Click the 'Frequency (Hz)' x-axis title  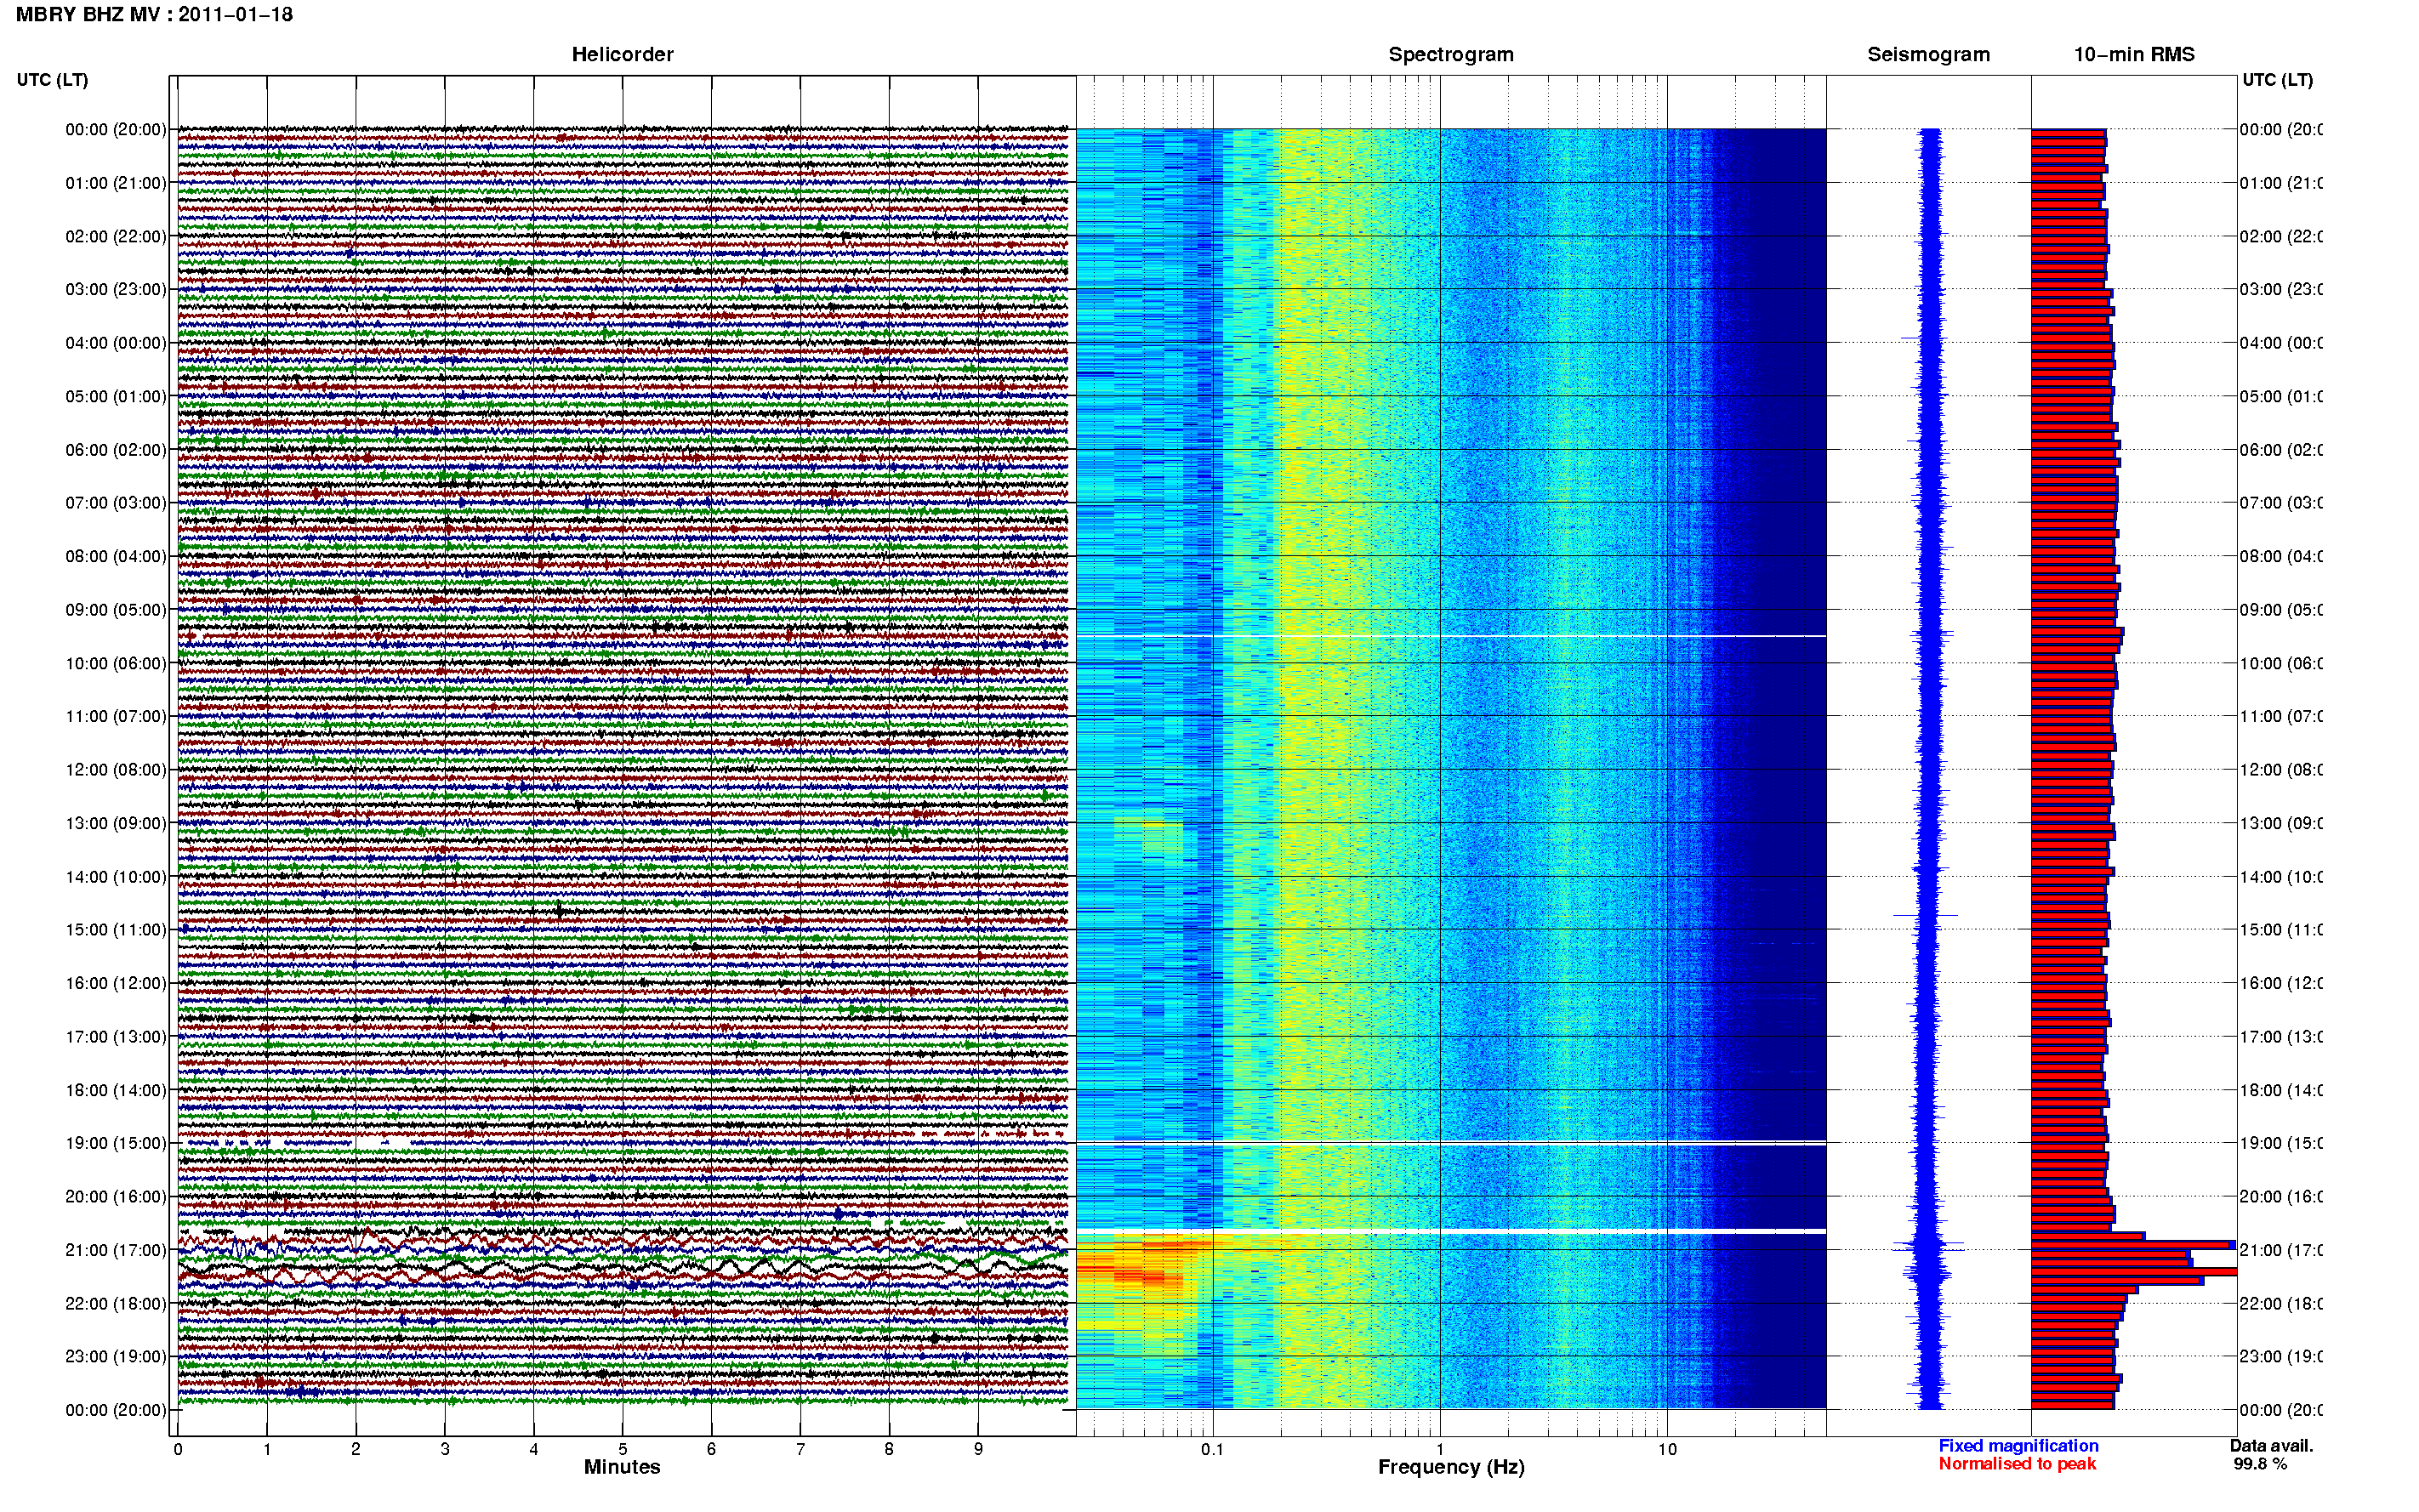click(1451, 1468)
